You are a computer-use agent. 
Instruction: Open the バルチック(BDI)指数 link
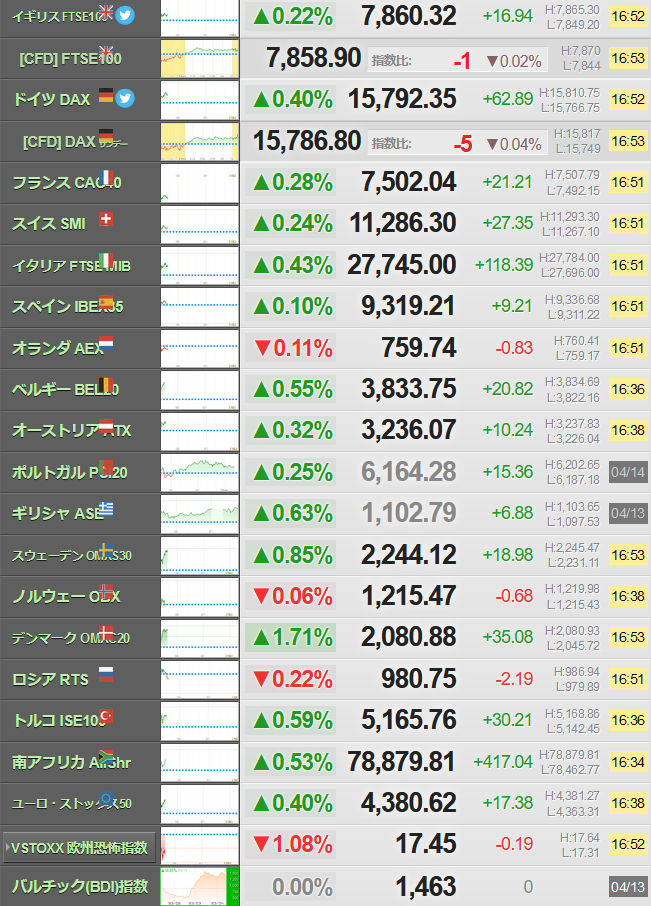(x=80, y=886)
